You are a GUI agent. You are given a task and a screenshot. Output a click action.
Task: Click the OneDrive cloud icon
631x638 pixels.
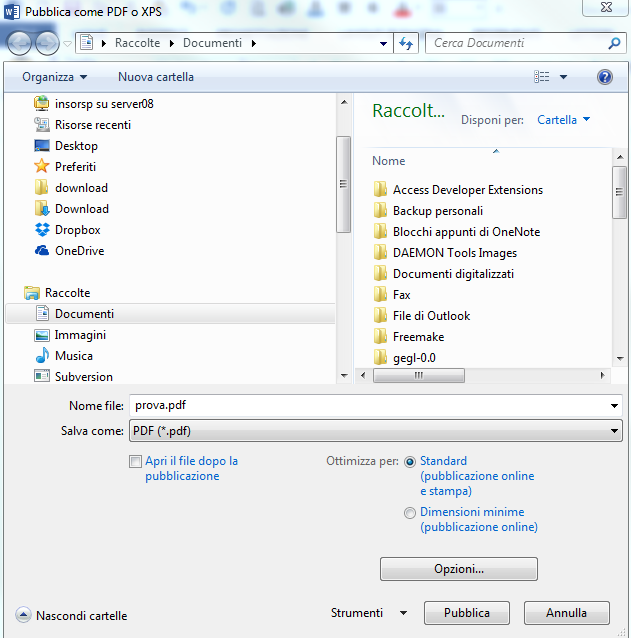point(41,251)
